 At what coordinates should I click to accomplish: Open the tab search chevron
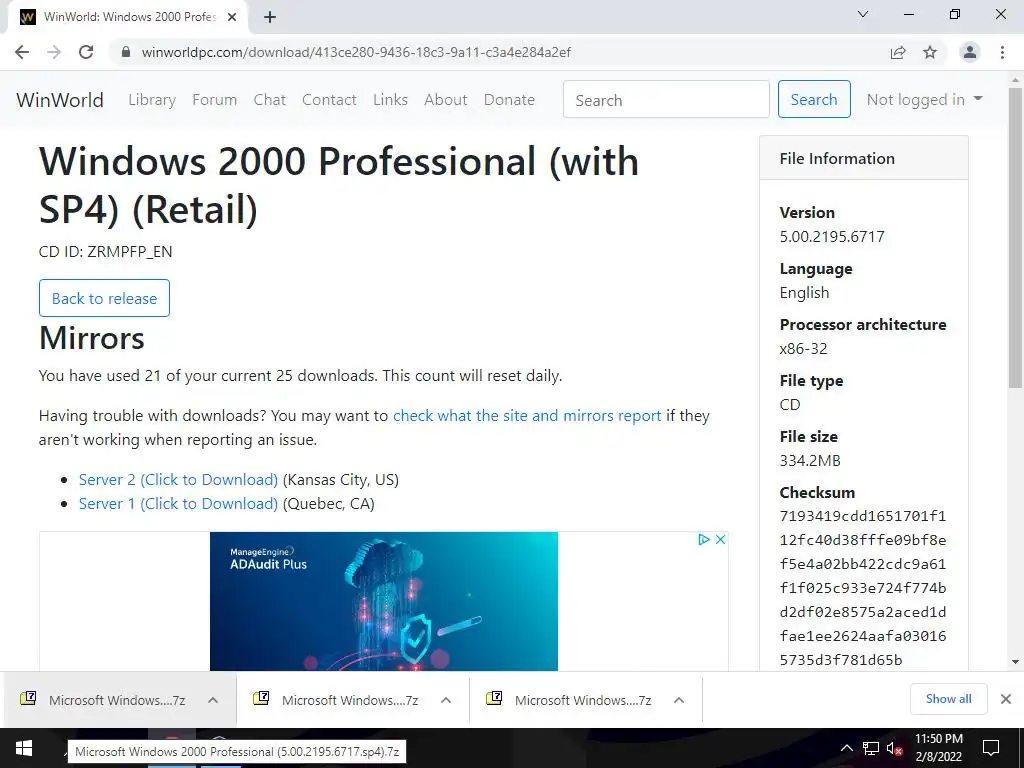(863, 14)
